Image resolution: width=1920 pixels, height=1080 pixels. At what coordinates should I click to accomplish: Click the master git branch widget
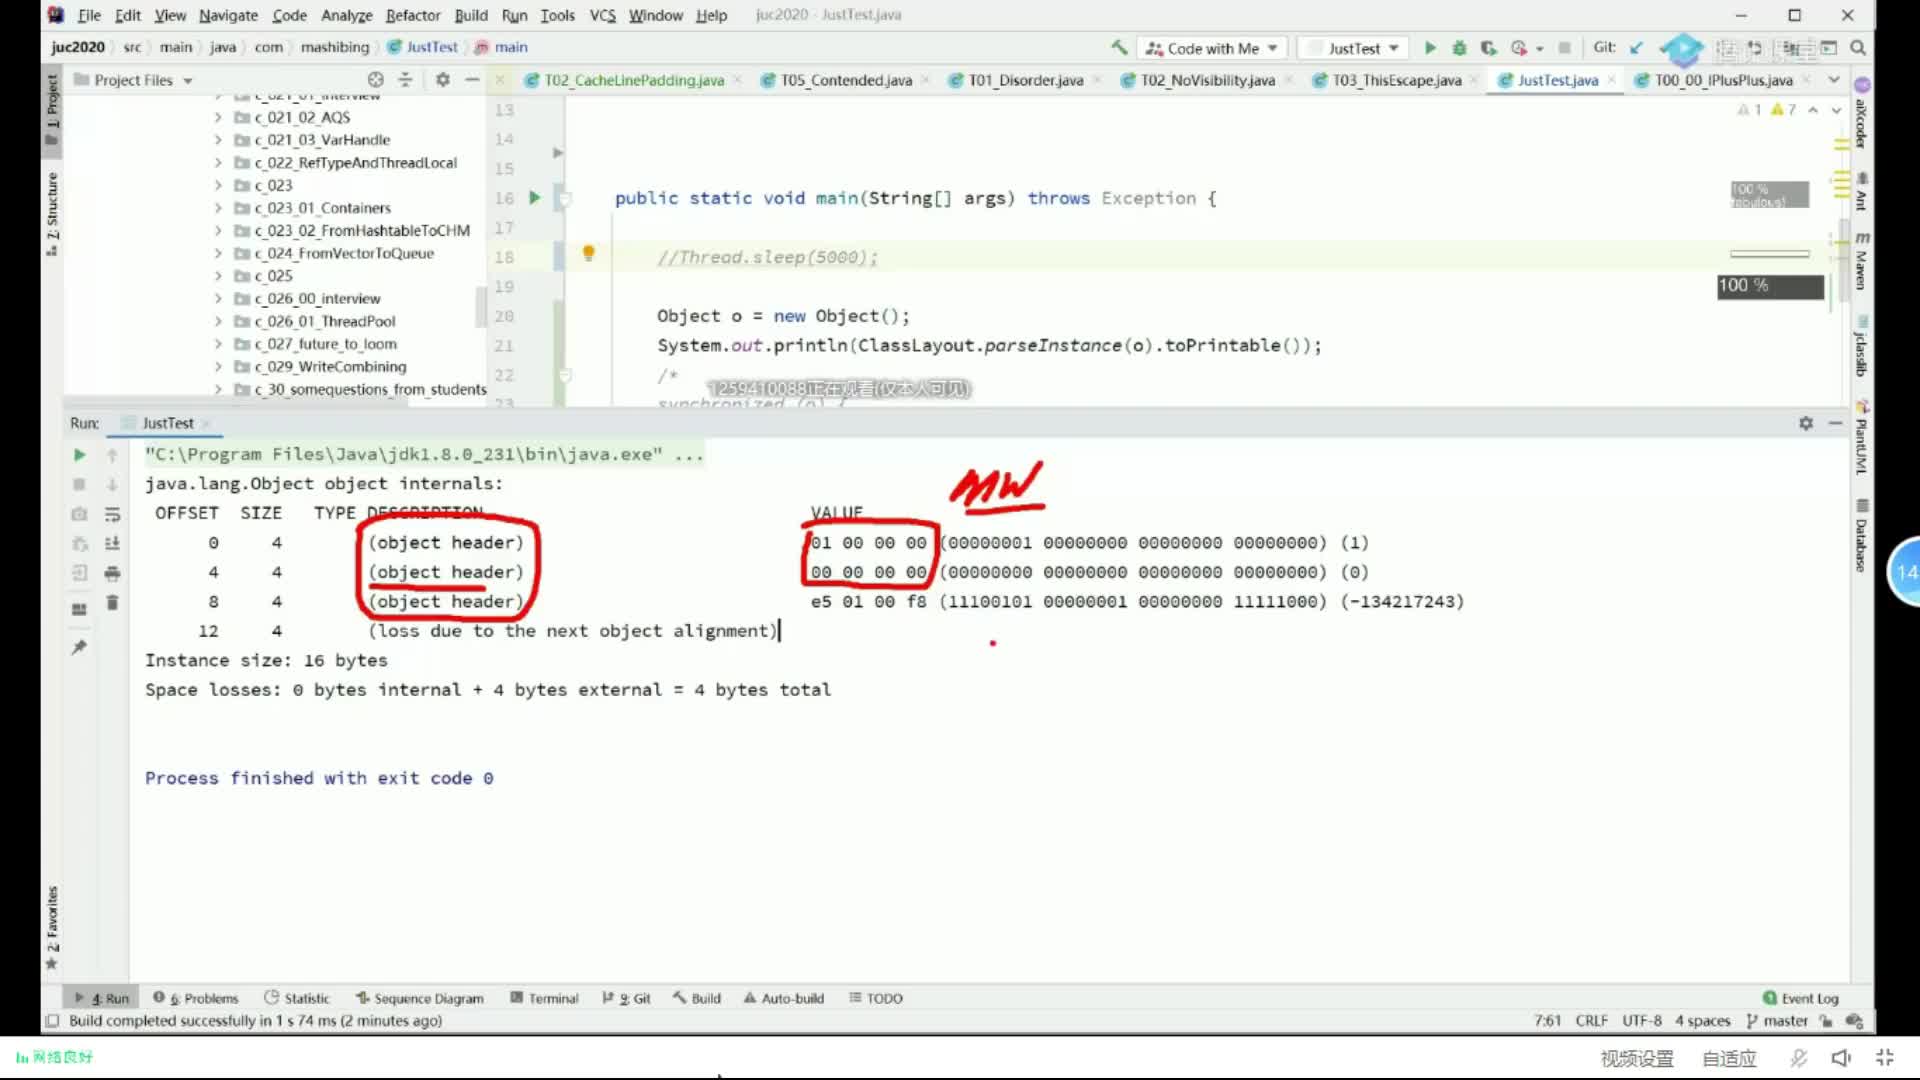1777,1021
